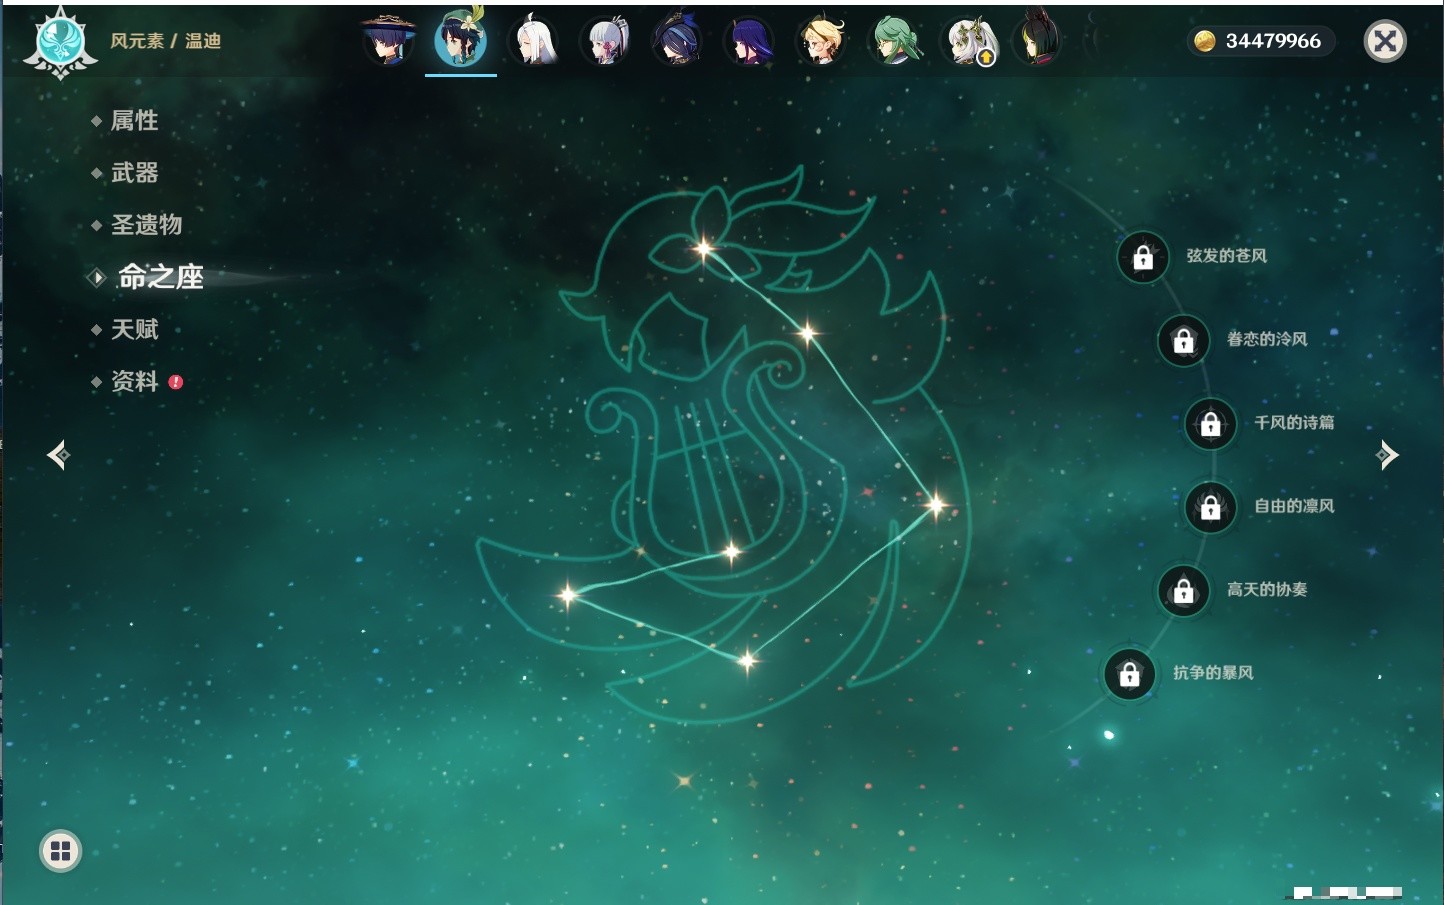Screen dimensions: 1444x905
Task: Click the lock icon for 高天的协奏
Action: pyautogui.click(x=1184, y=591)
